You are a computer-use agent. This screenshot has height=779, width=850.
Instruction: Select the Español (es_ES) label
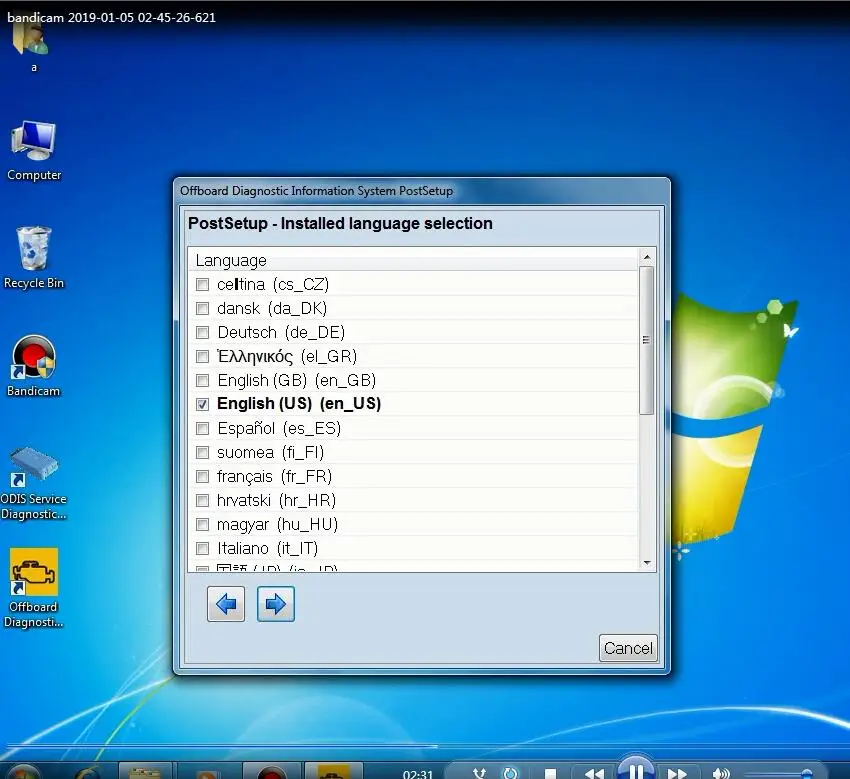pos(279,428)
